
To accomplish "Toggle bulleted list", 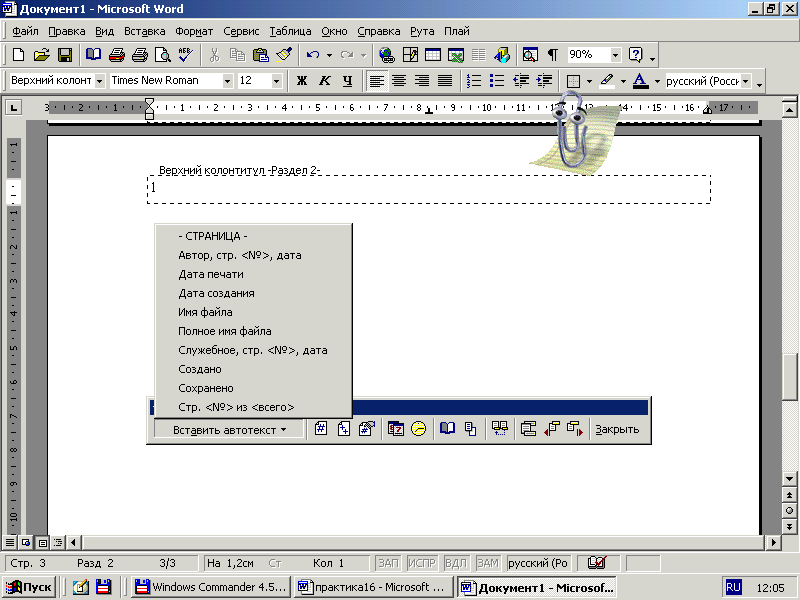I will tap(497, 81).
